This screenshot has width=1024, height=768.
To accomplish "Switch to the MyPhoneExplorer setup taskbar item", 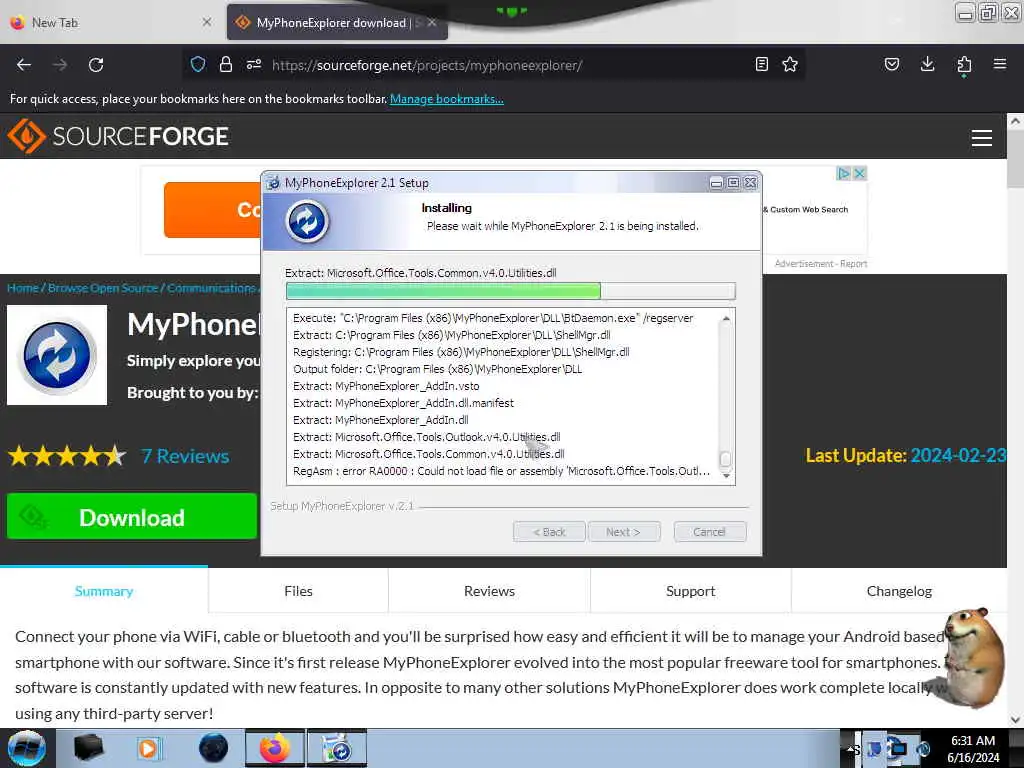I will coord(337,748).
